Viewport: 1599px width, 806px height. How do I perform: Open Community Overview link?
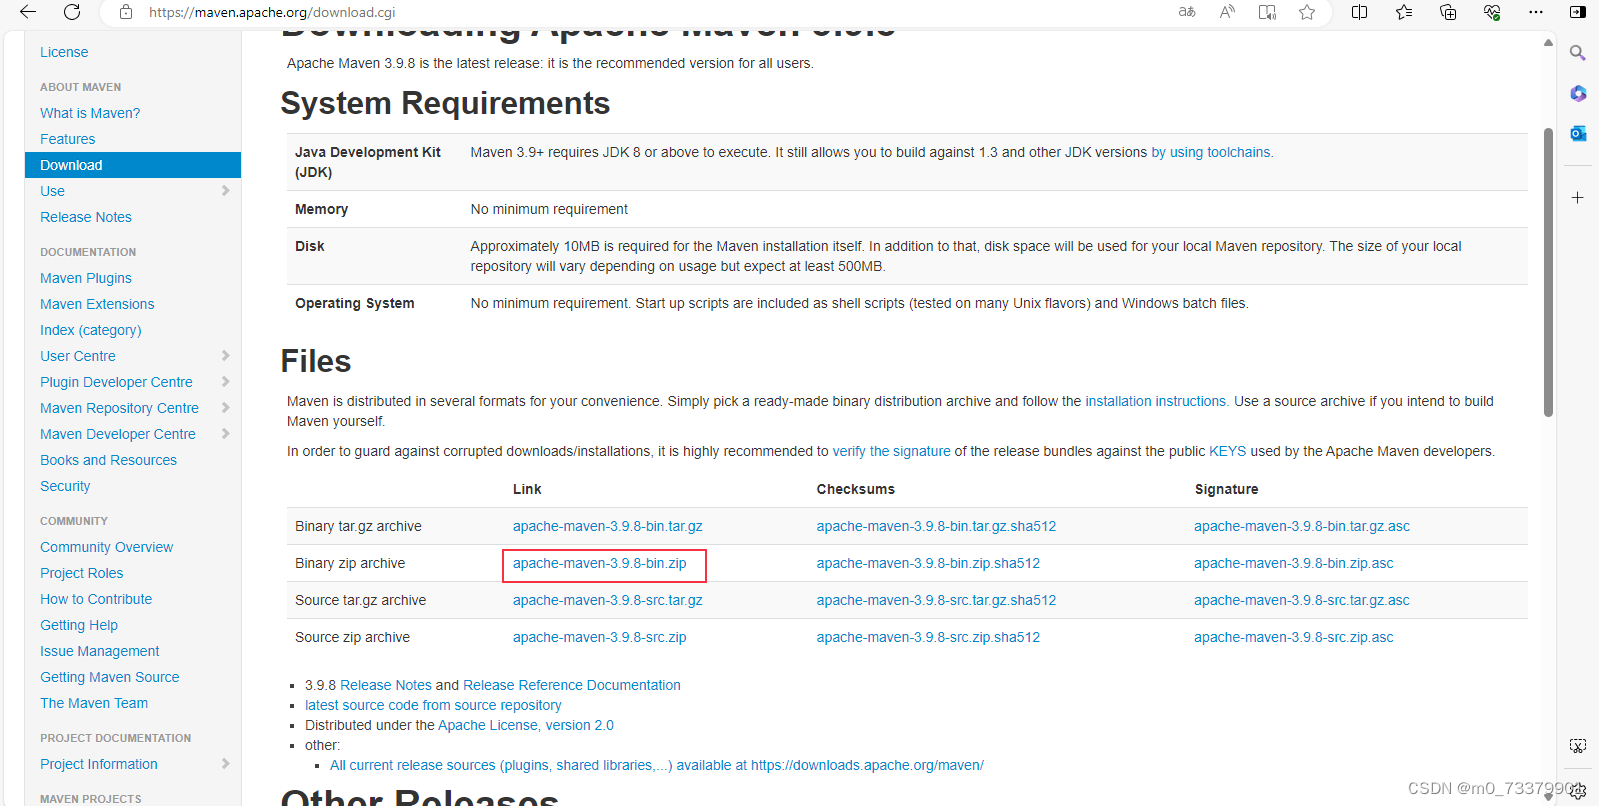[x=107, y=547]
